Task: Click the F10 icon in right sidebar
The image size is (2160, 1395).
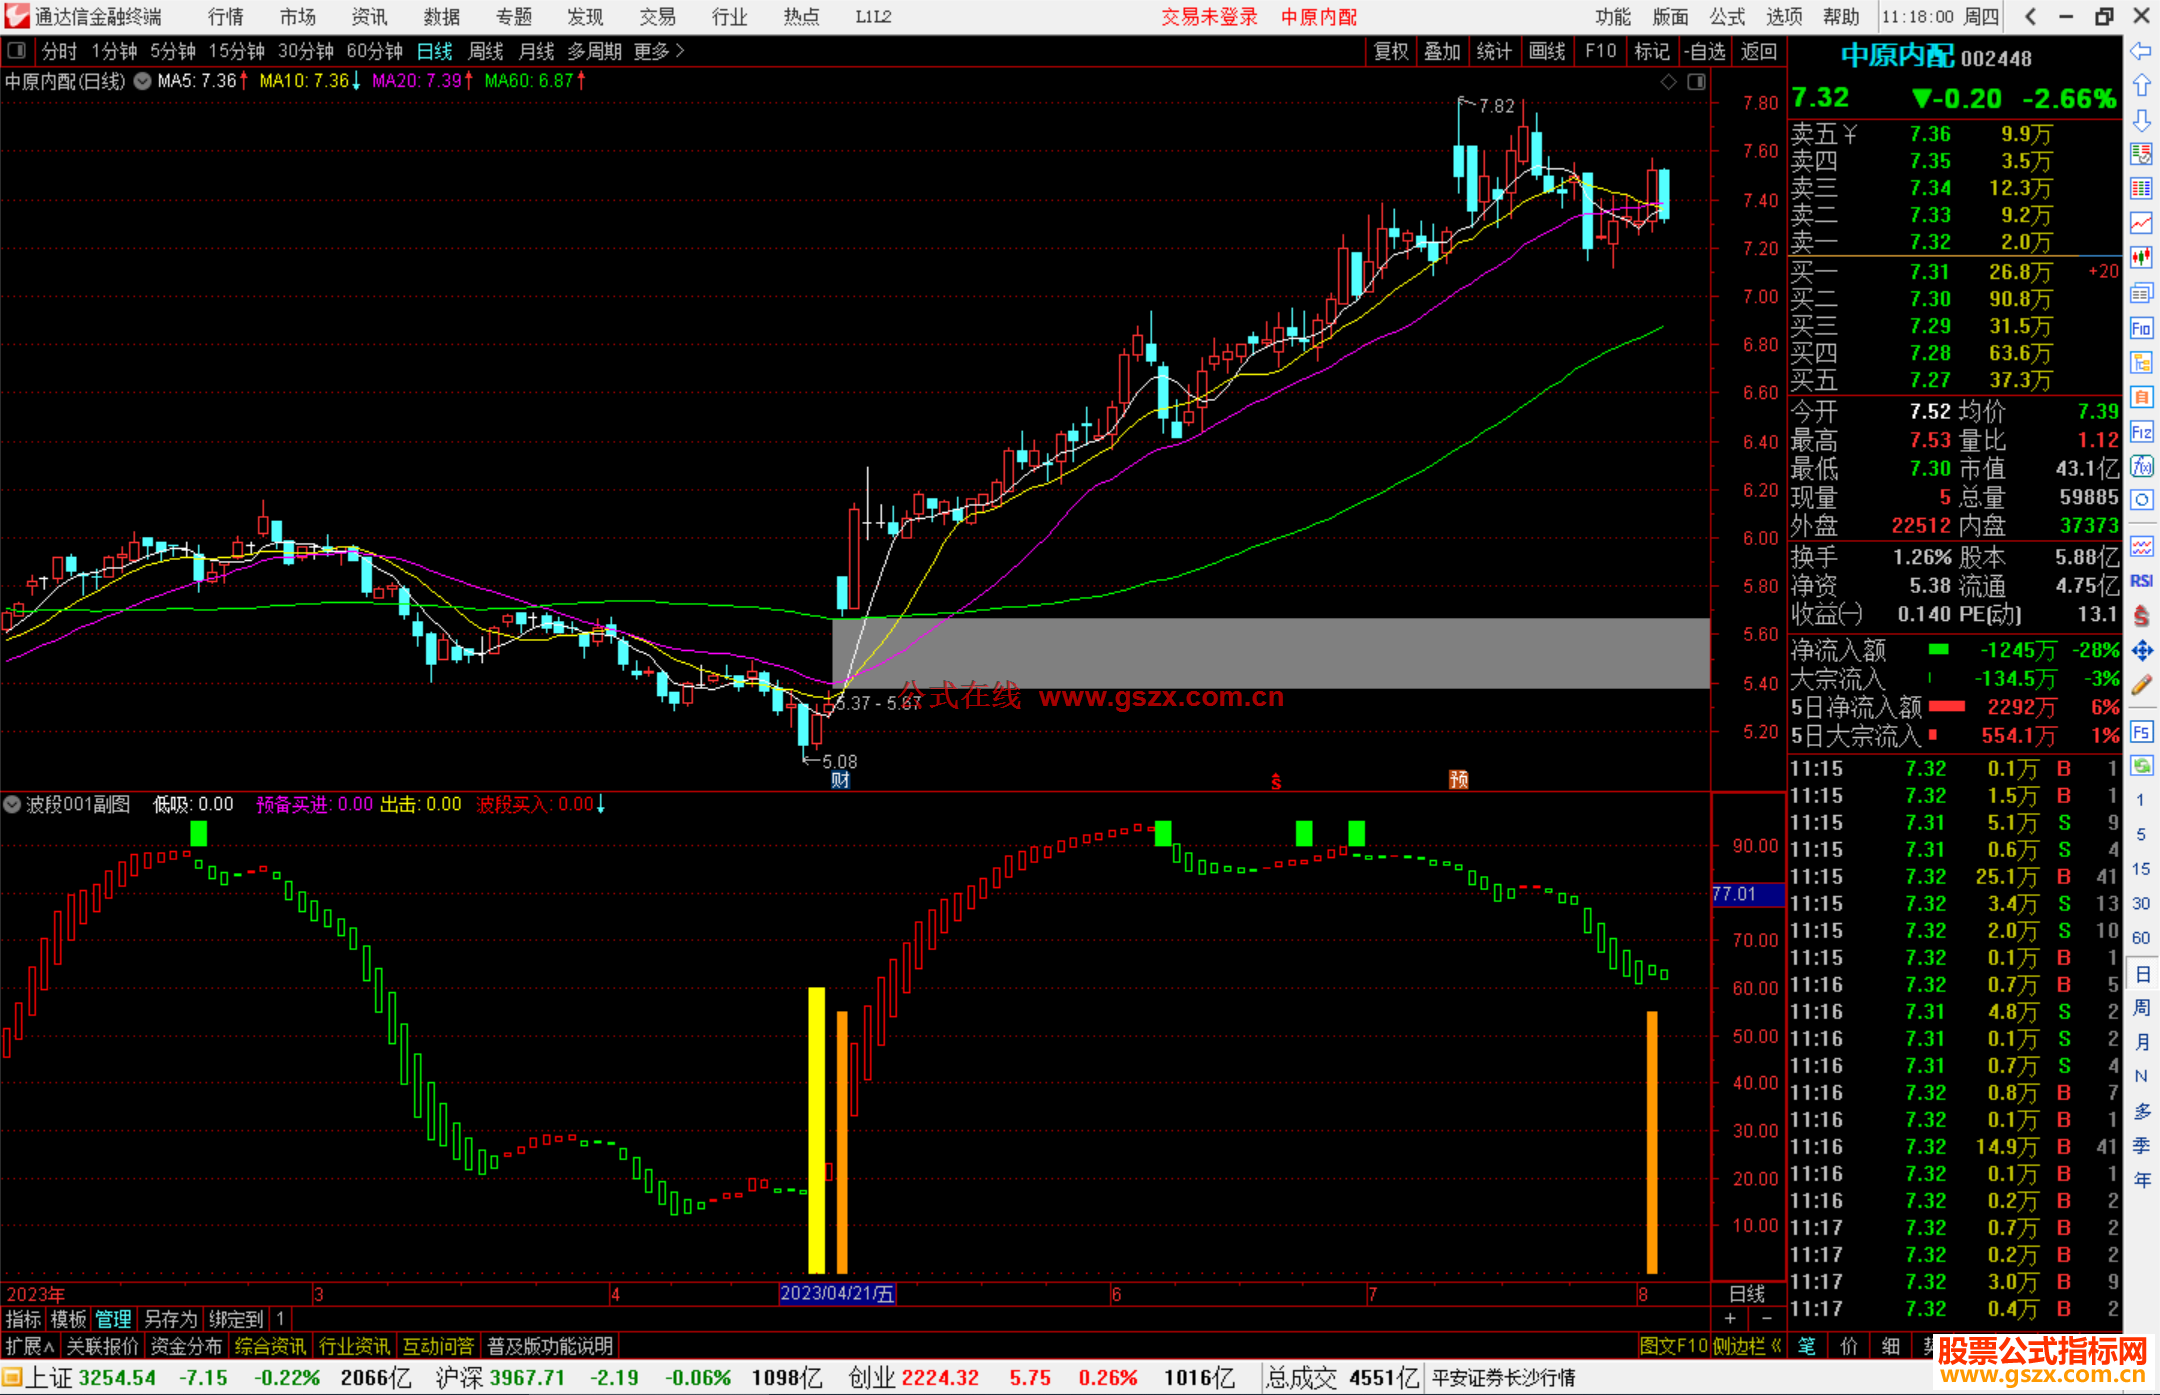Action: coord(2141,328)
